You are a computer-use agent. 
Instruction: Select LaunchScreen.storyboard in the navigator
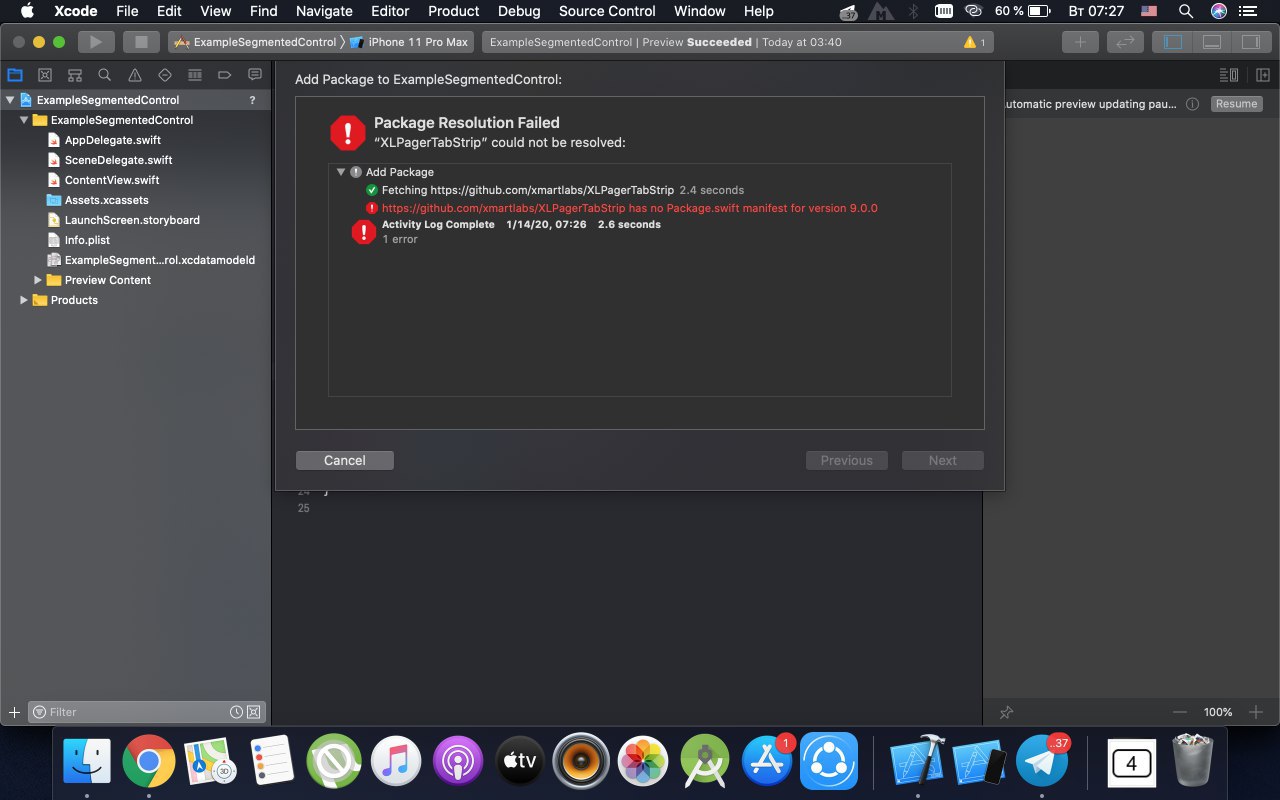click(x=132, y=220)
